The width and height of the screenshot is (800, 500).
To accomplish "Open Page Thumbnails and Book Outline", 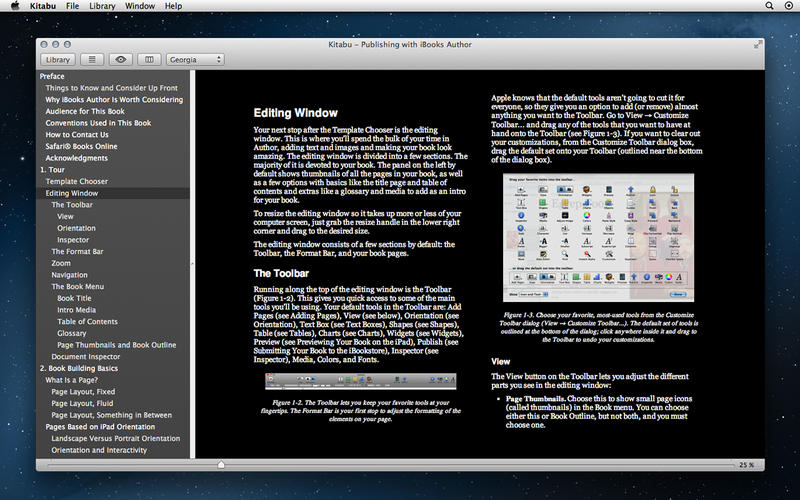I will click(x=116, y=345).
